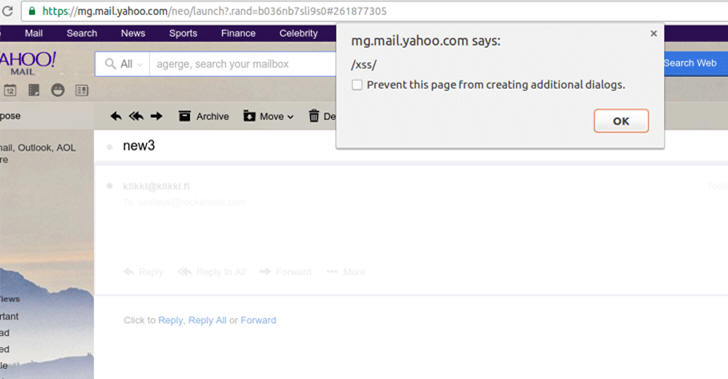Click the faded Reply to All action
The width and height of the screenshot is (728, 379).
212,272
